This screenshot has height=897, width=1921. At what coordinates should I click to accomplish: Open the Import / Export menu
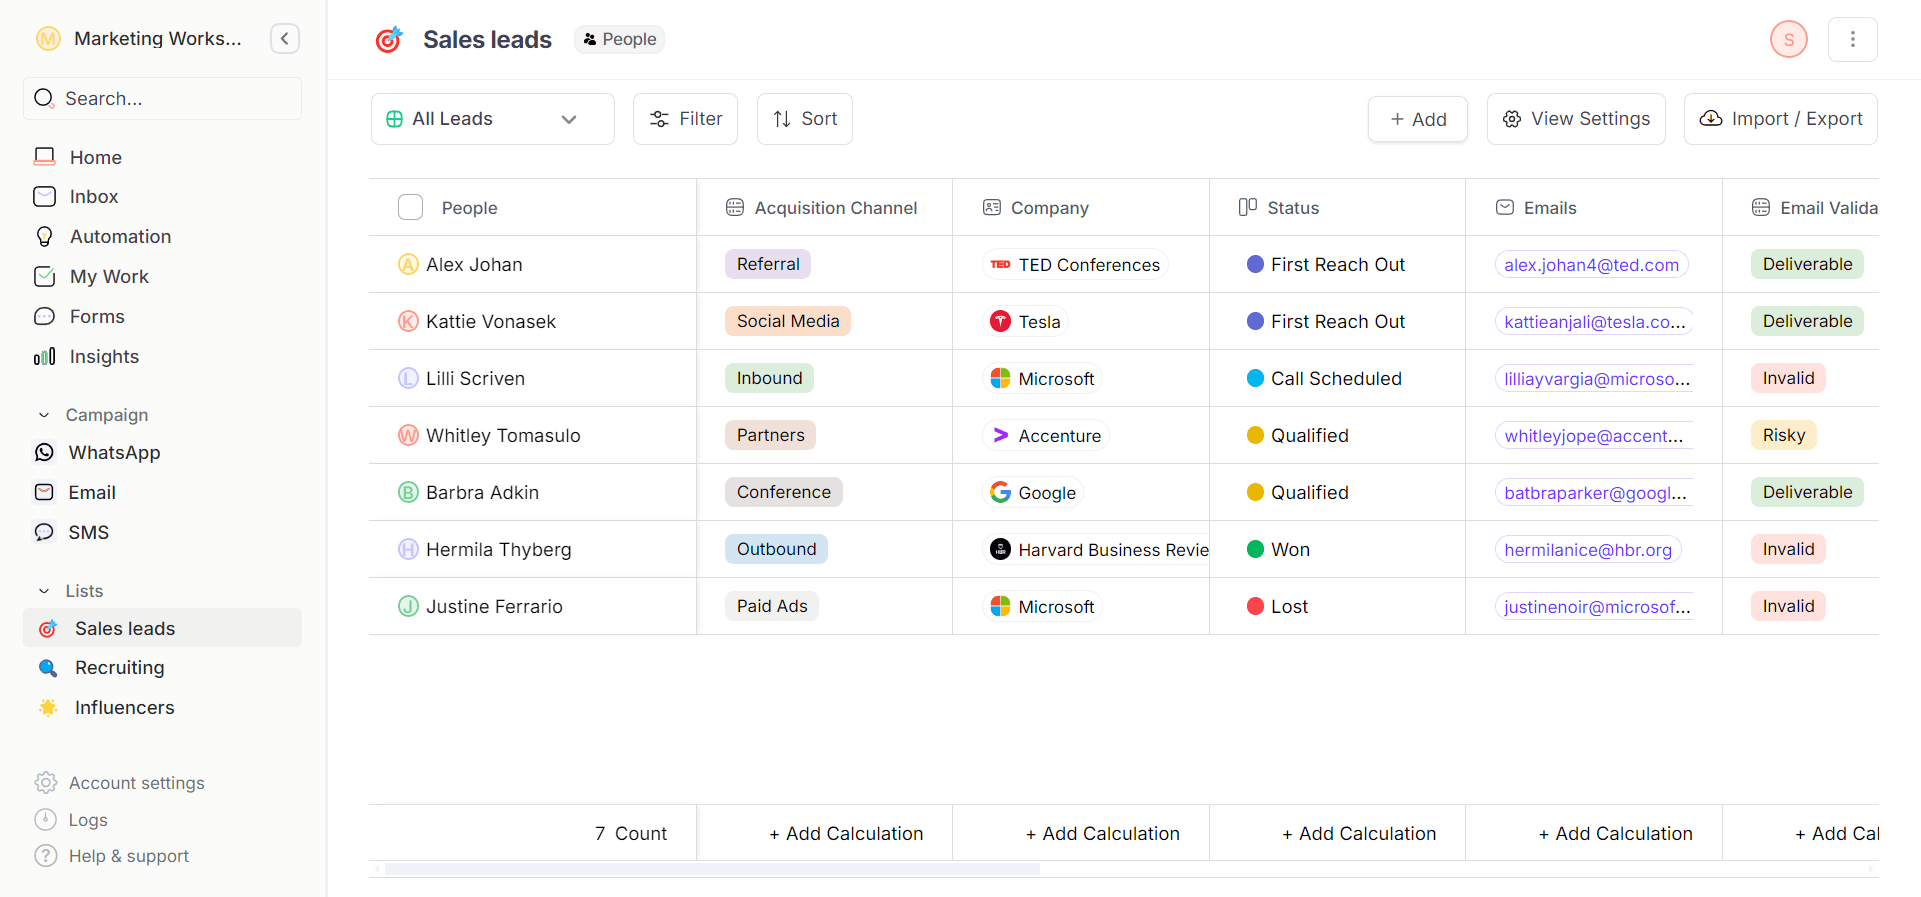pos(1780,119)
